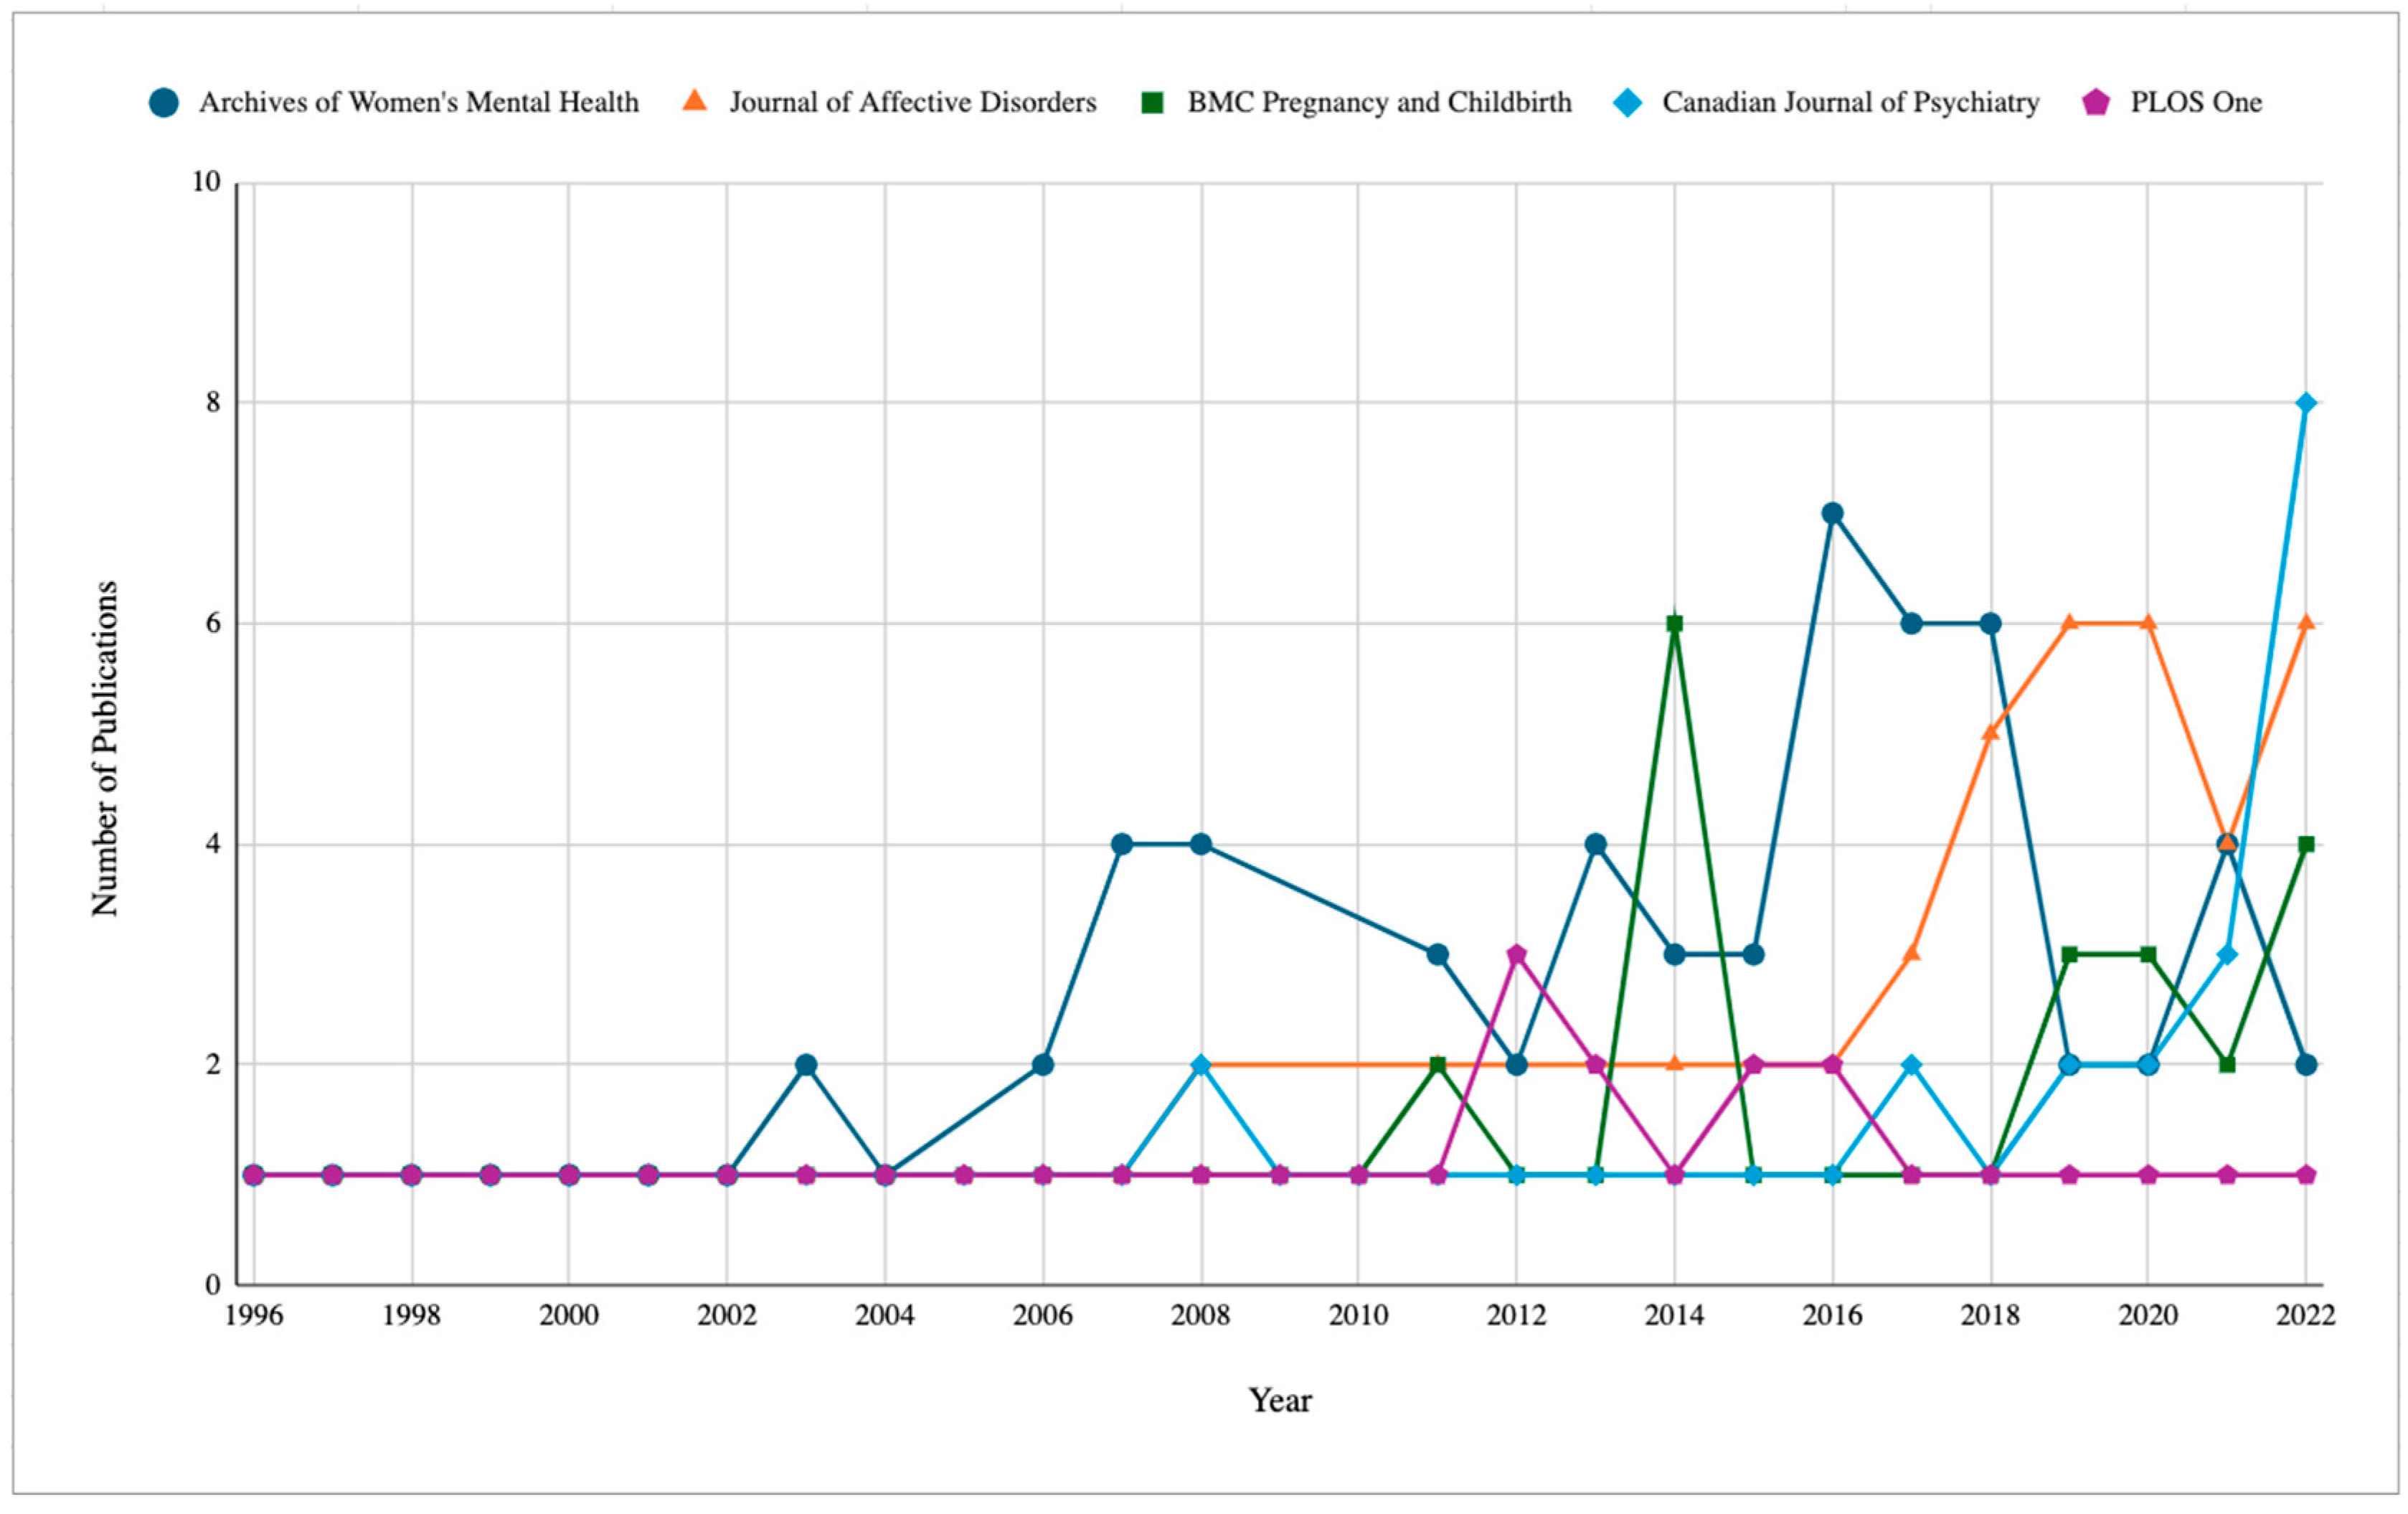This screenshot has width=2408, height=1514.
Task: Click the y-axis tick label 8
Action: click(213, 402)
